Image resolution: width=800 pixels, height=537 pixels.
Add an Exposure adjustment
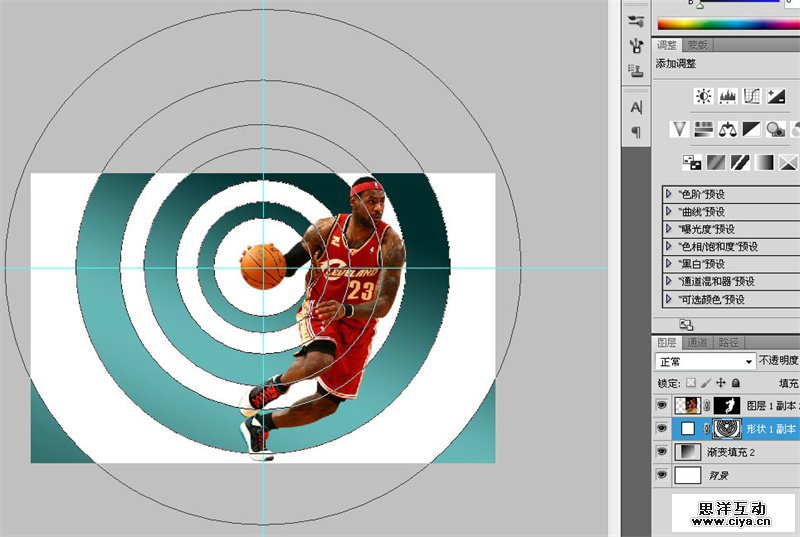[775, 96]
